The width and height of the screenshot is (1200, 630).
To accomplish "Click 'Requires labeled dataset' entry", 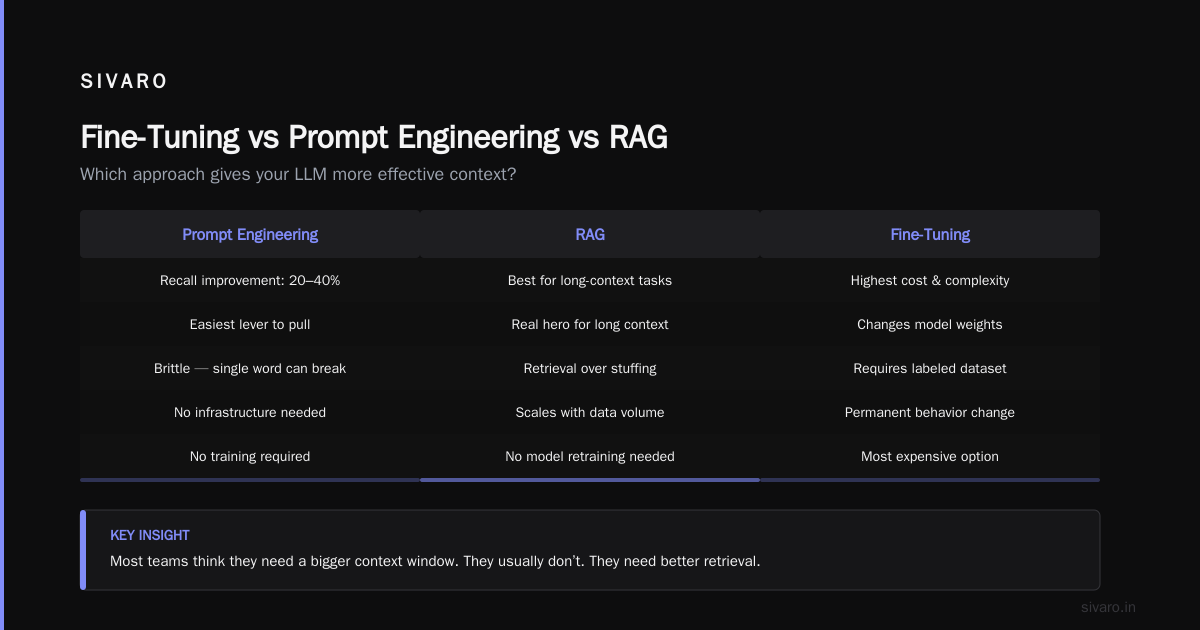I will [930, 368].
